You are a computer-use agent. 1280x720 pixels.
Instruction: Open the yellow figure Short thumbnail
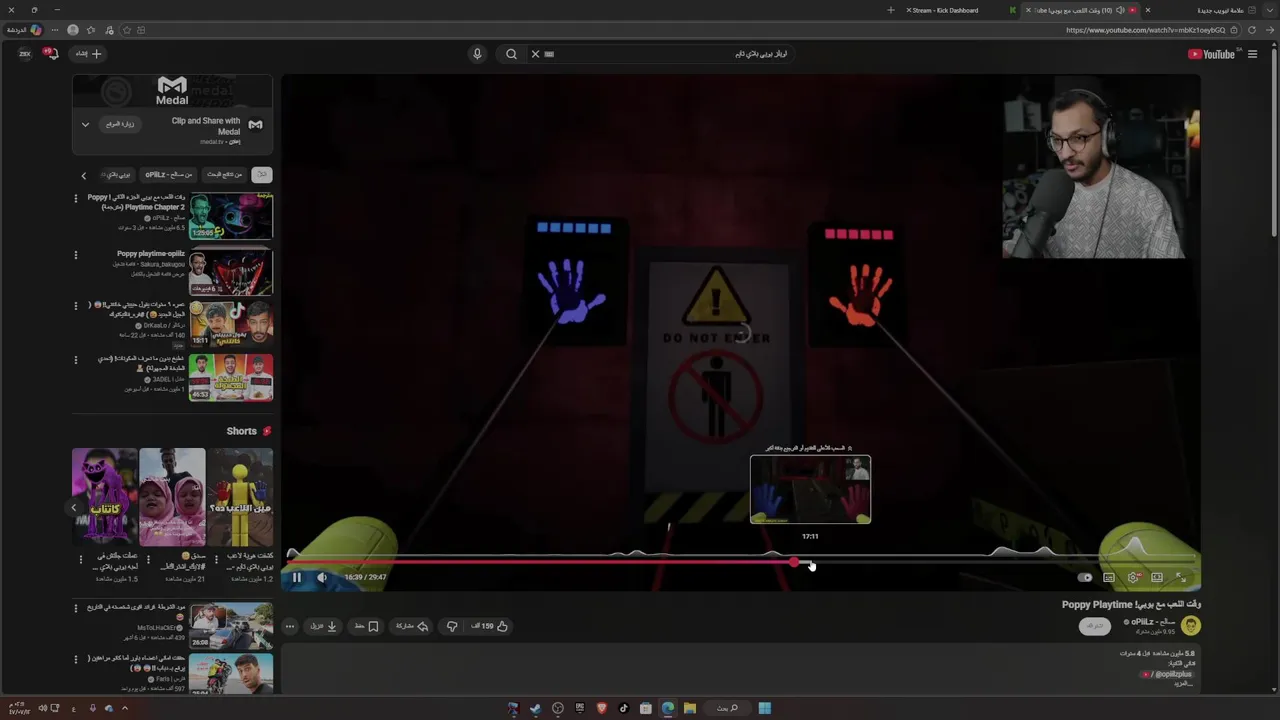click(x=239, y=496)
